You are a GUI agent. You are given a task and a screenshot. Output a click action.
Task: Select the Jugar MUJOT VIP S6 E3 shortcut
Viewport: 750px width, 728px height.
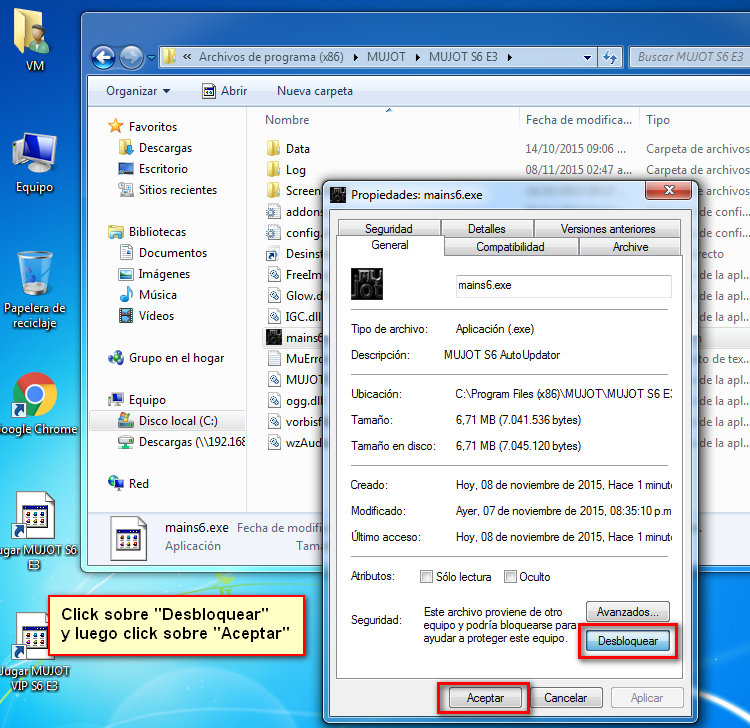click(34, 639)
